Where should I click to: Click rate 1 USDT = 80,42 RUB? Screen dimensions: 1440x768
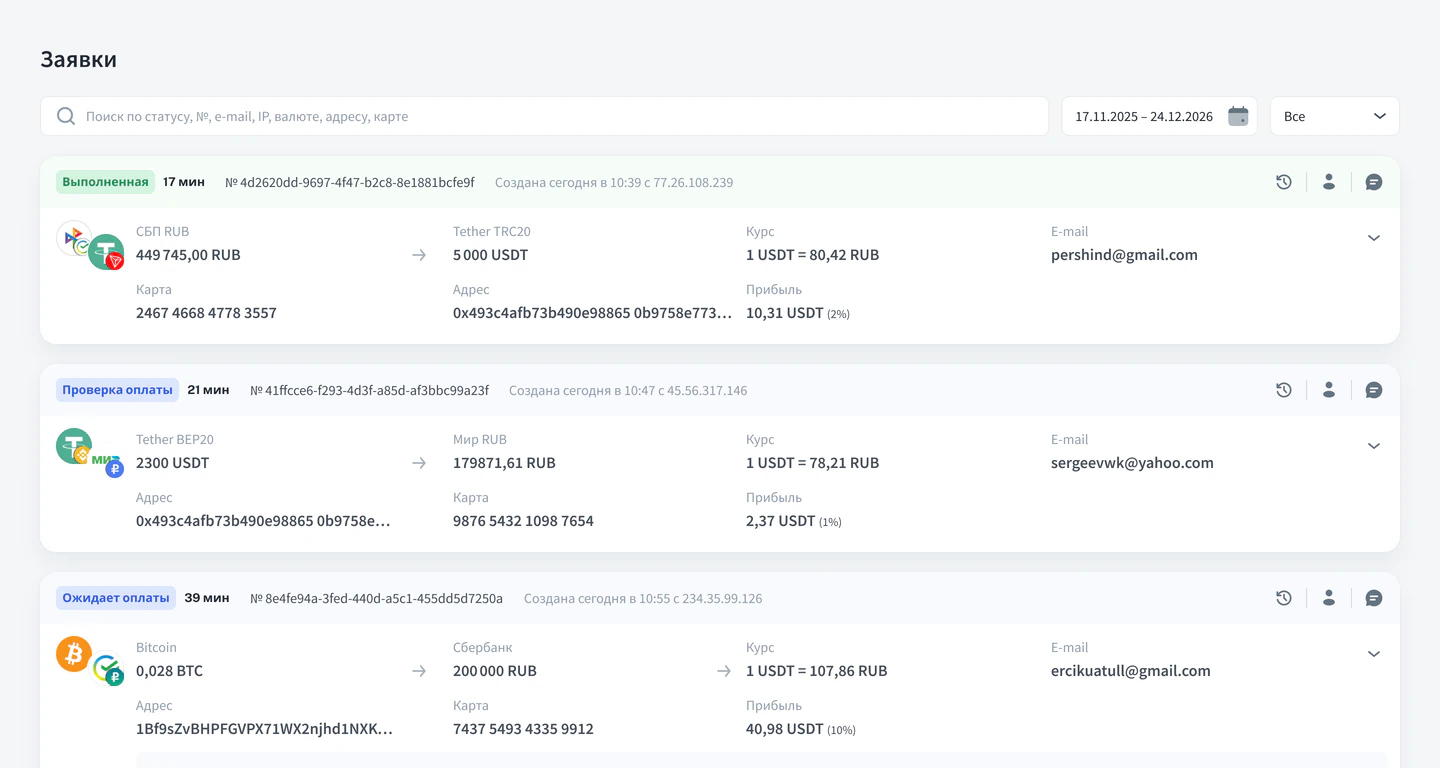[x=813, y=255]
